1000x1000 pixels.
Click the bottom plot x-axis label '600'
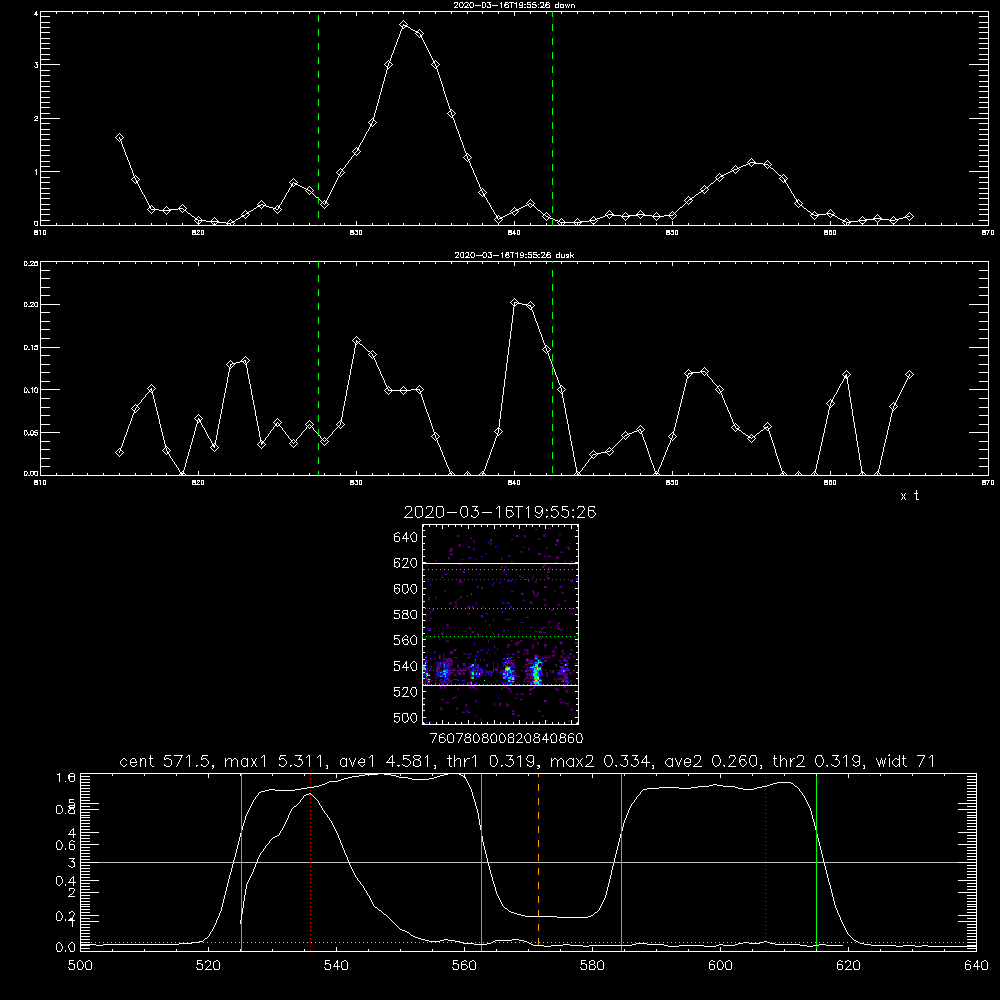(x=720, y=966)
